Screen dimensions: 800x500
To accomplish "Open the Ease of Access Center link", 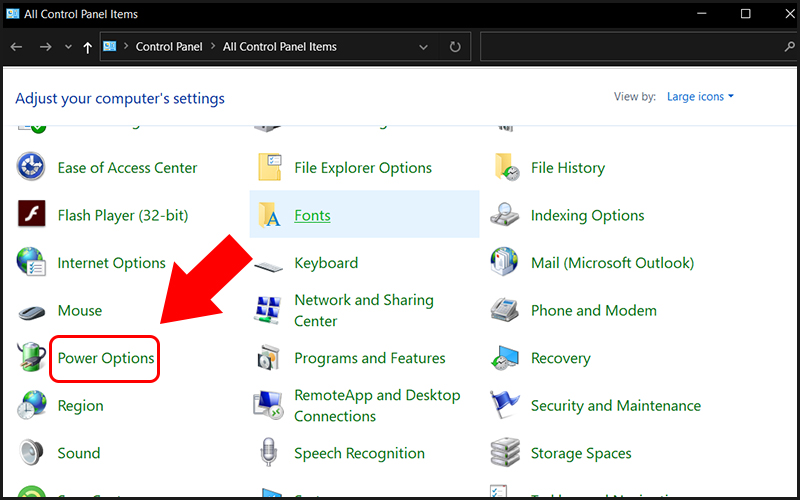I will [x=127, y=168].
